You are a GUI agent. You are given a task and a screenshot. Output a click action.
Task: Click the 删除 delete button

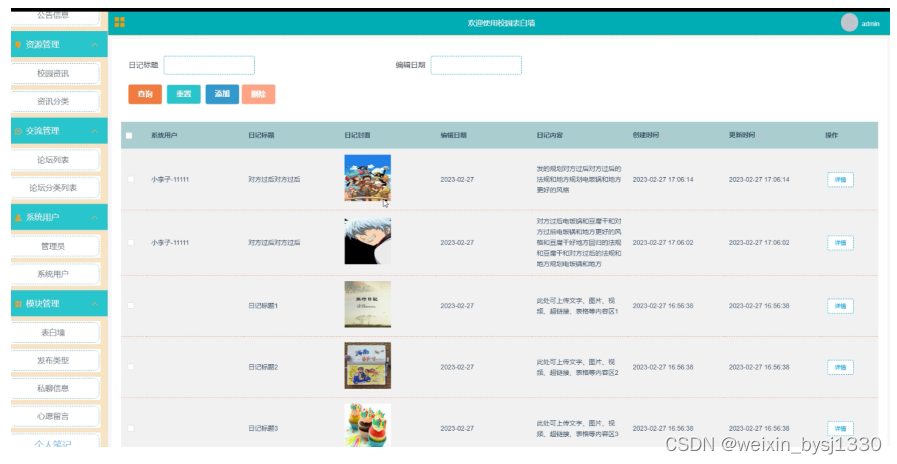259,94
